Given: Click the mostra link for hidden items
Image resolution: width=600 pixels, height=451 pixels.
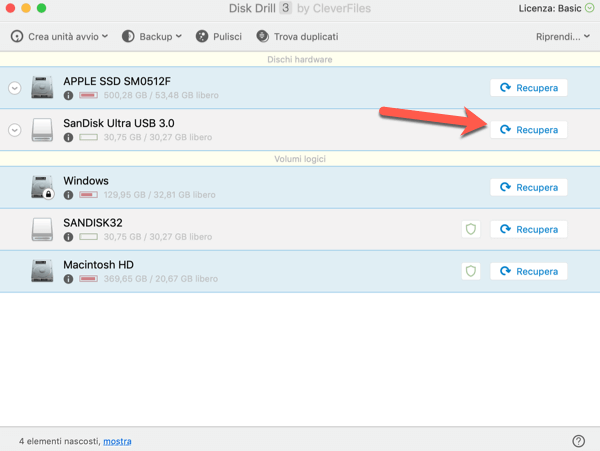Looking at the screenshot, I should pos(117,441).
